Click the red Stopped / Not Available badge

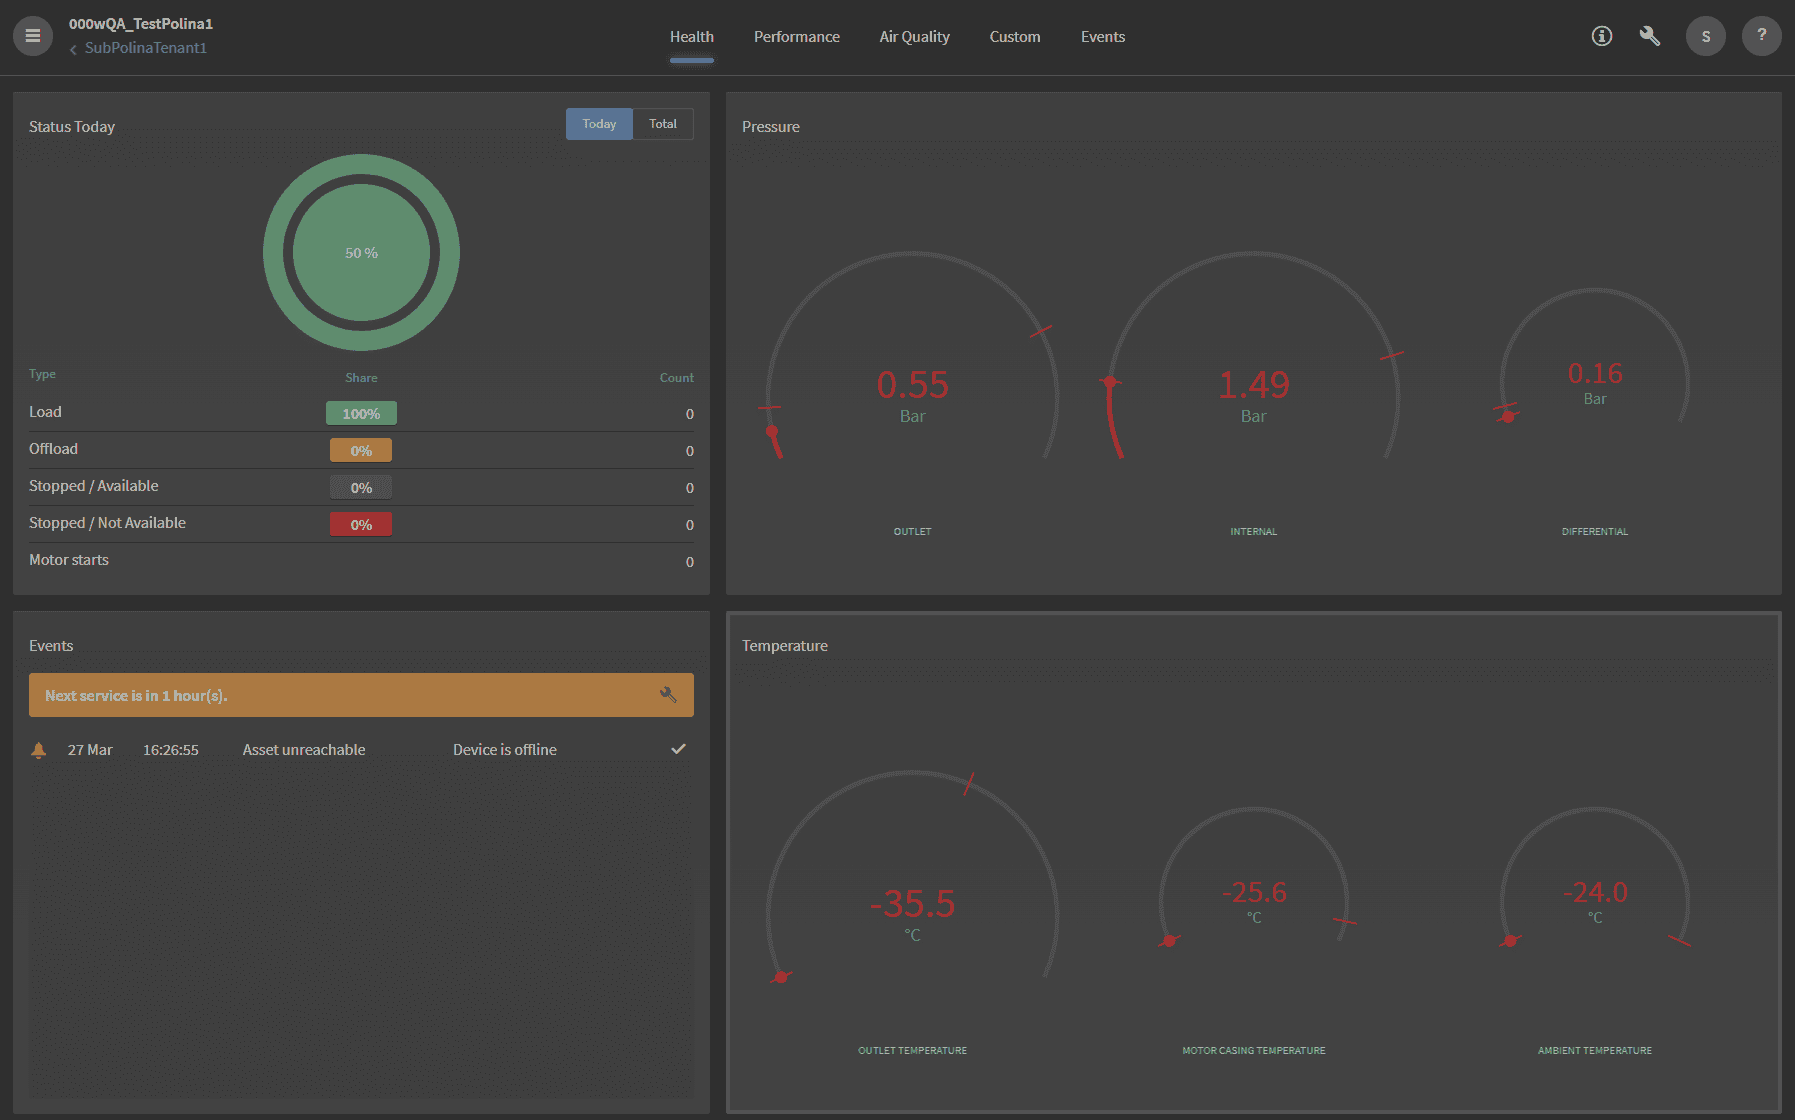[x=361, y=524]
